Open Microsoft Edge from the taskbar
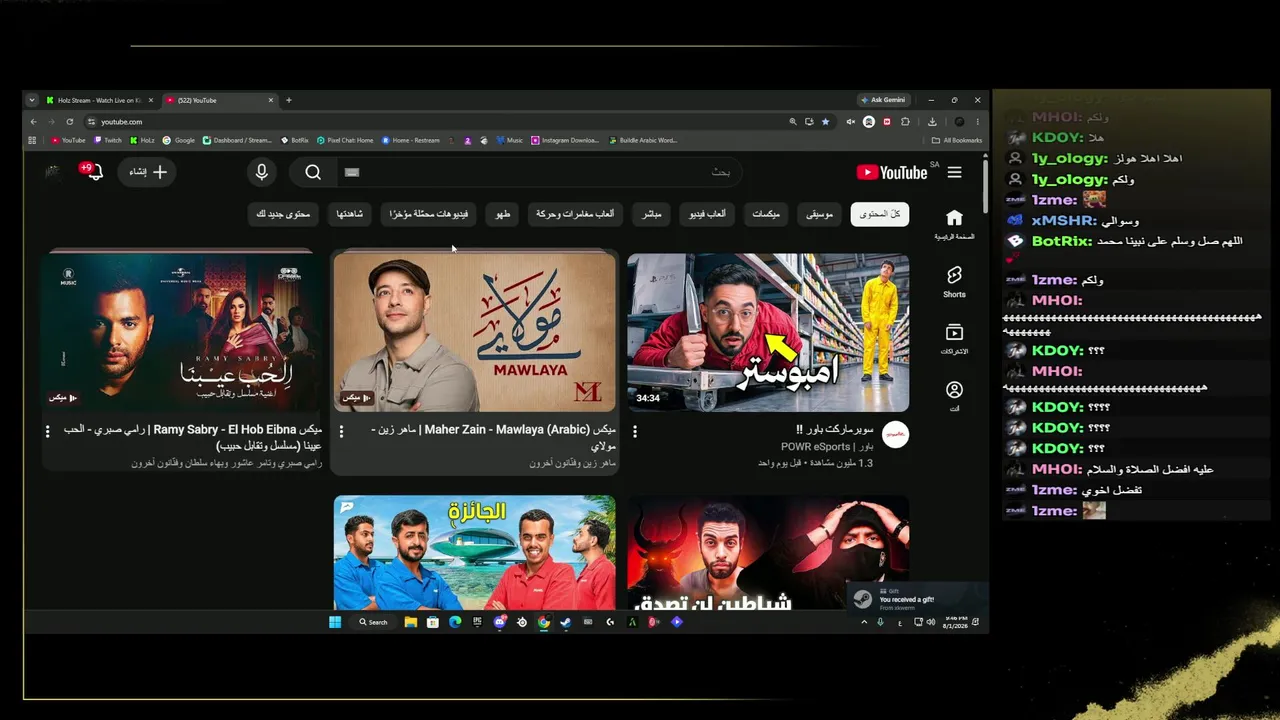The height and width of the screenshot is (720, 1280). point(455,622)
